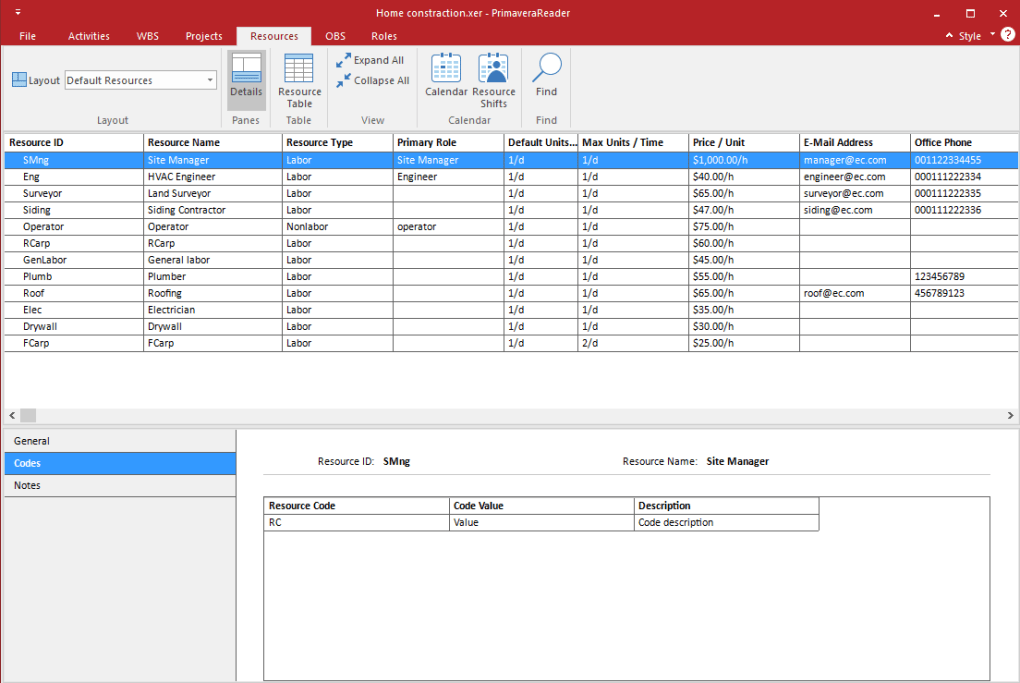This screenshot has height=683, width=1020.
Task: Click the Collapse All icon
Action: tap(344, 81)
